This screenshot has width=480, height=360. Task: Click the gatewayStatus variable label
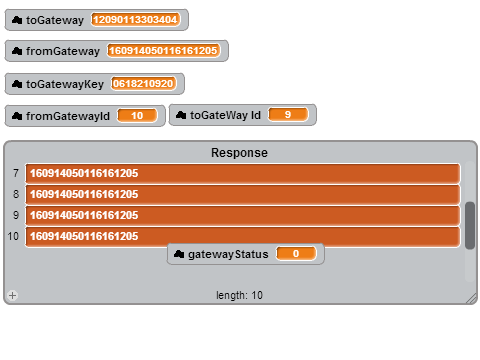[228, 254]
